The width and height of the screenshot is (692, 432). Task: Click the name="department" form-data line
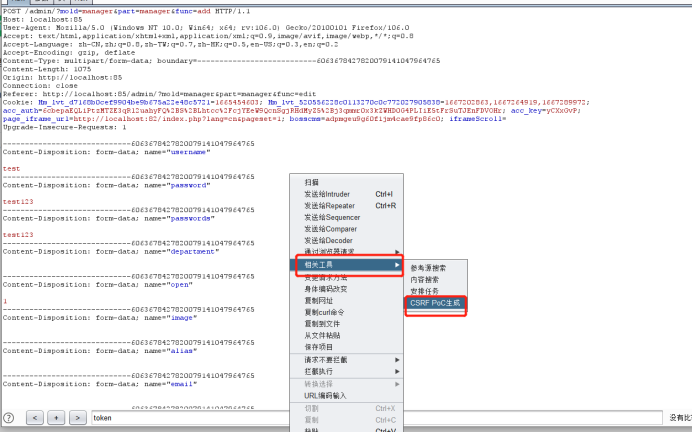111,251
